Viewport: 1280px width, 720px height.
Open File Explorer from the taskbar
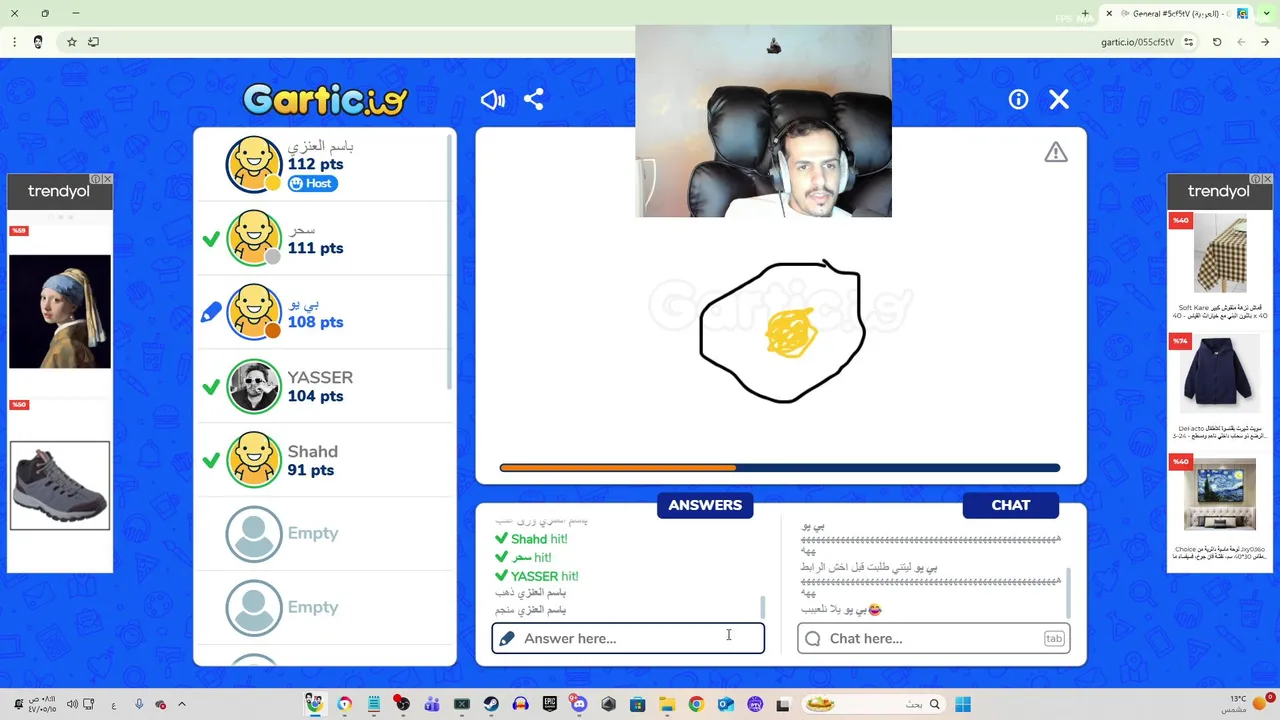tap(666, 704)
